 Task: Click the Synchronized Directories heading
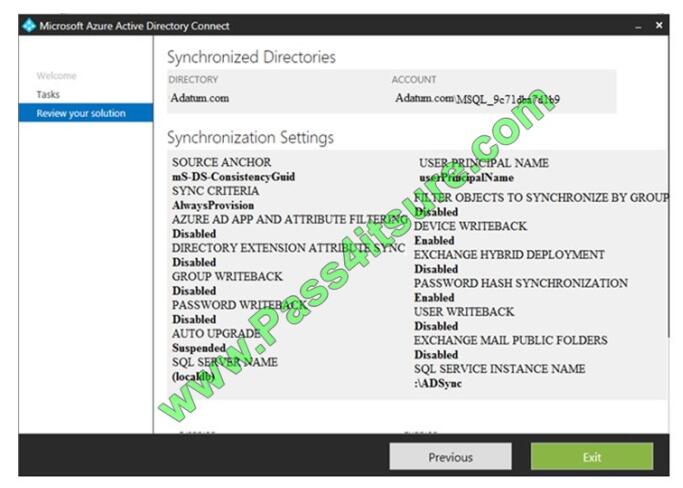click(x=251, y=57)
